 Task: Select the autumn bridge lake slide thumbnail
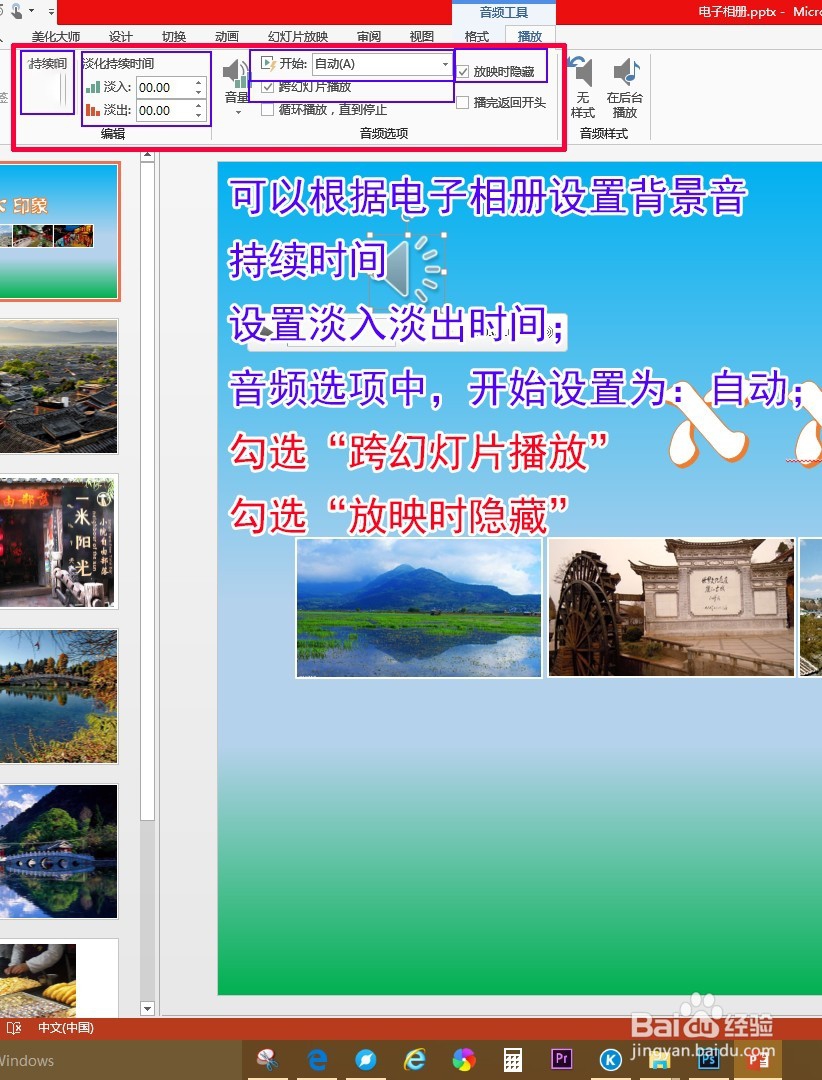59,696
